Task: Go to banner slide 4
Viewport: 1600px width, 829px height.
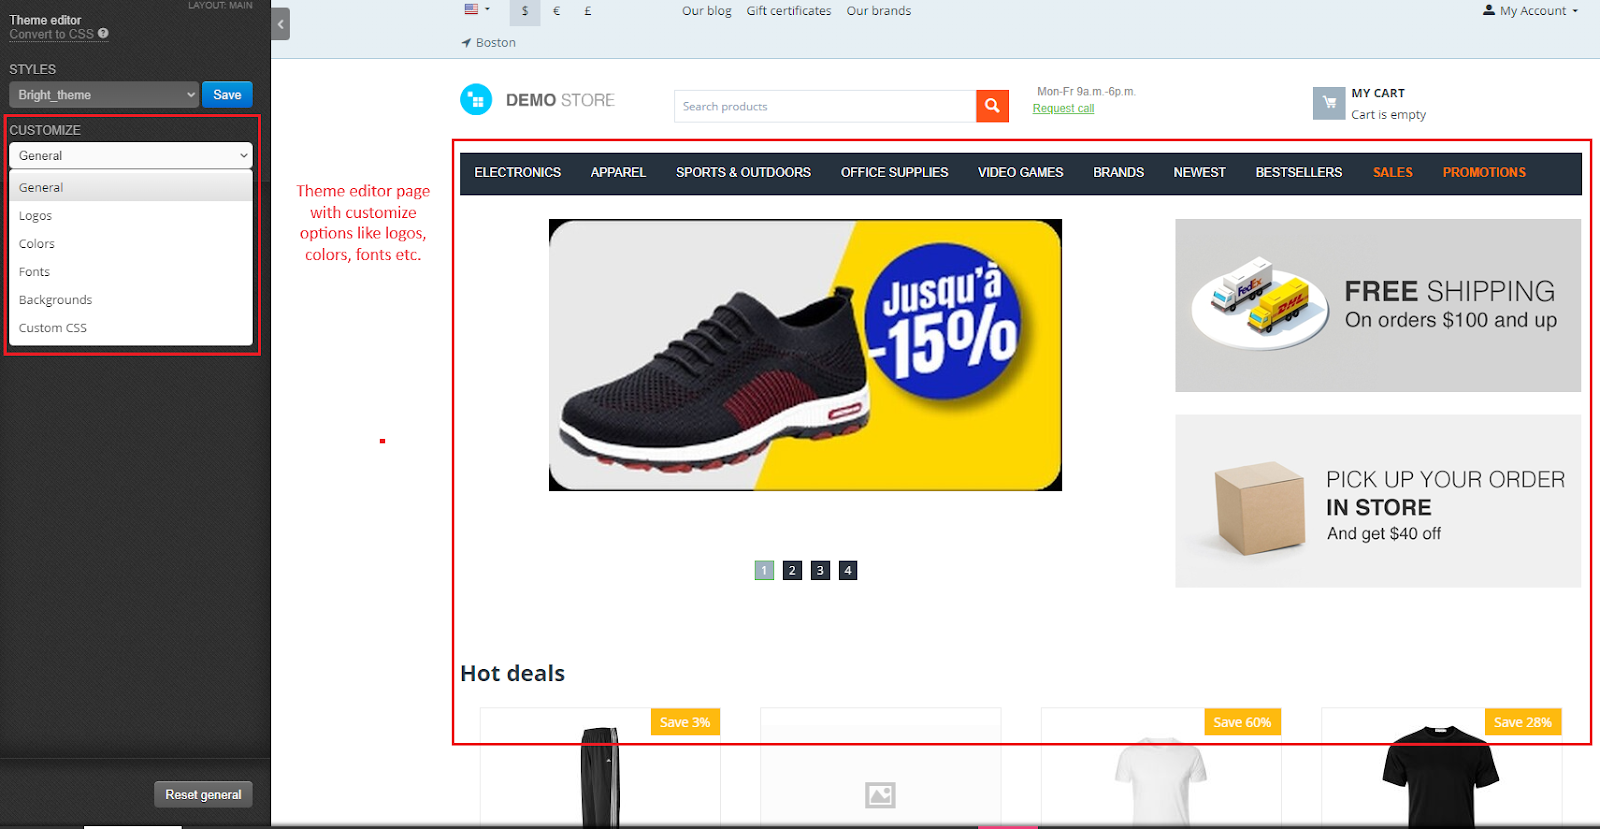Action: coord(848,570)
